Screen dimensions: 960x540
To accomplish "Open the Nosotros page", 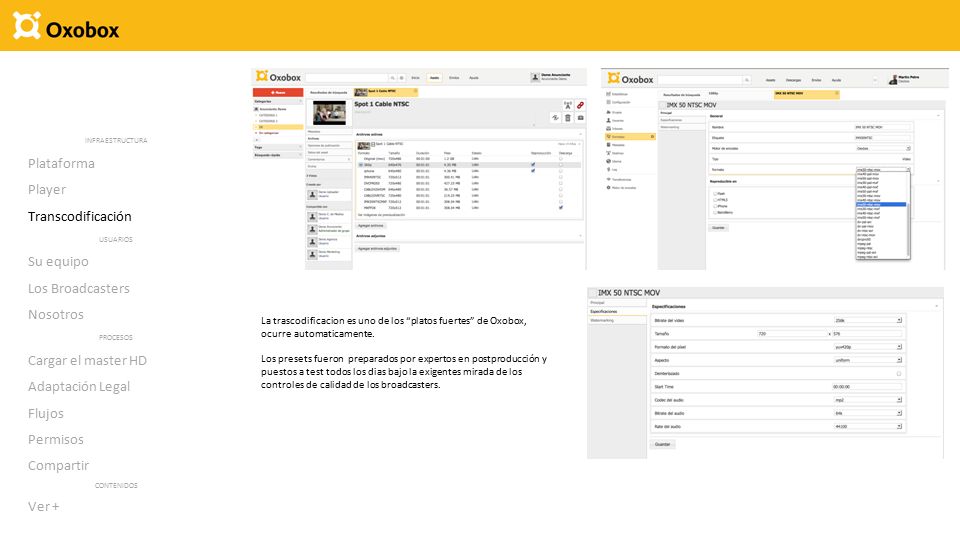I will [56, 315].
